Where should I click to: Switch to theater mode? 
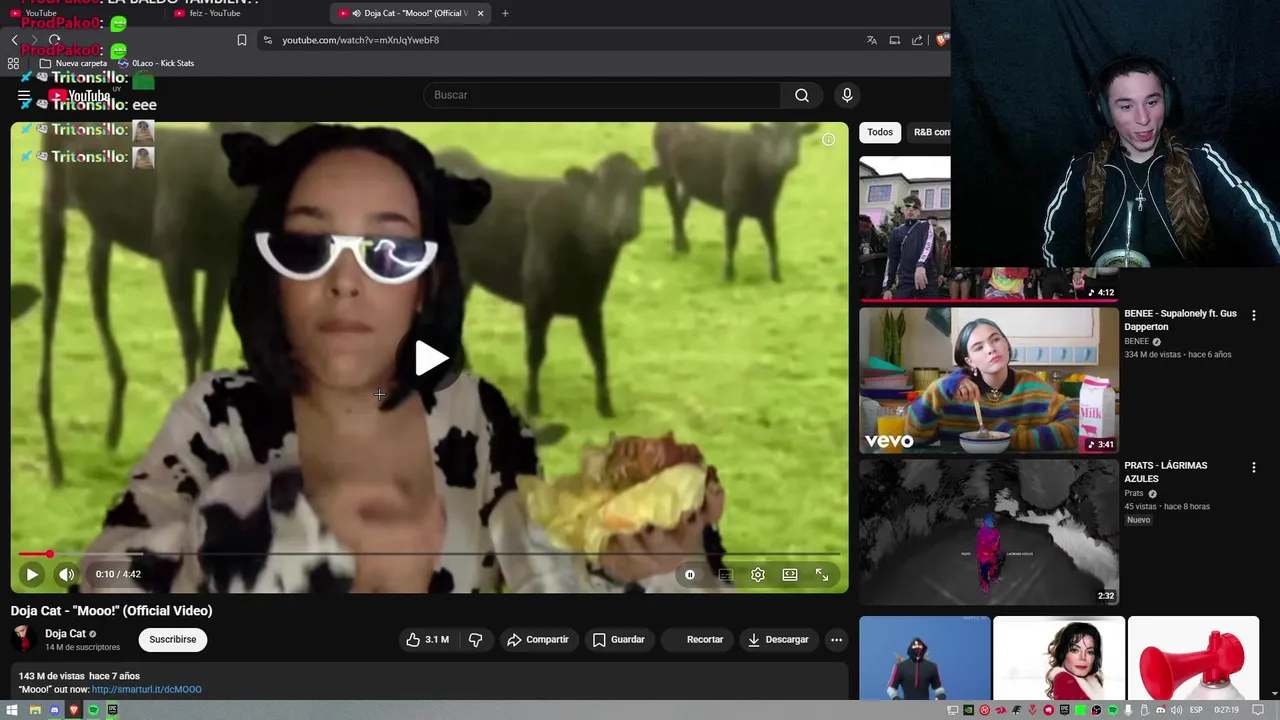[790, 575]
